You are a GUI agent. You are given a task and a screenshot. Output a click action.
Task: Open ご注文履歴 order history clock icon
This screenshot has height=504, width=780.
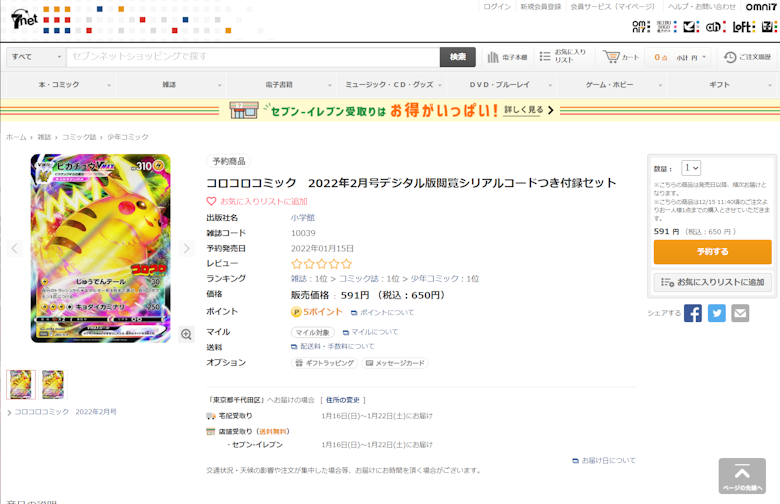point(730,57)
